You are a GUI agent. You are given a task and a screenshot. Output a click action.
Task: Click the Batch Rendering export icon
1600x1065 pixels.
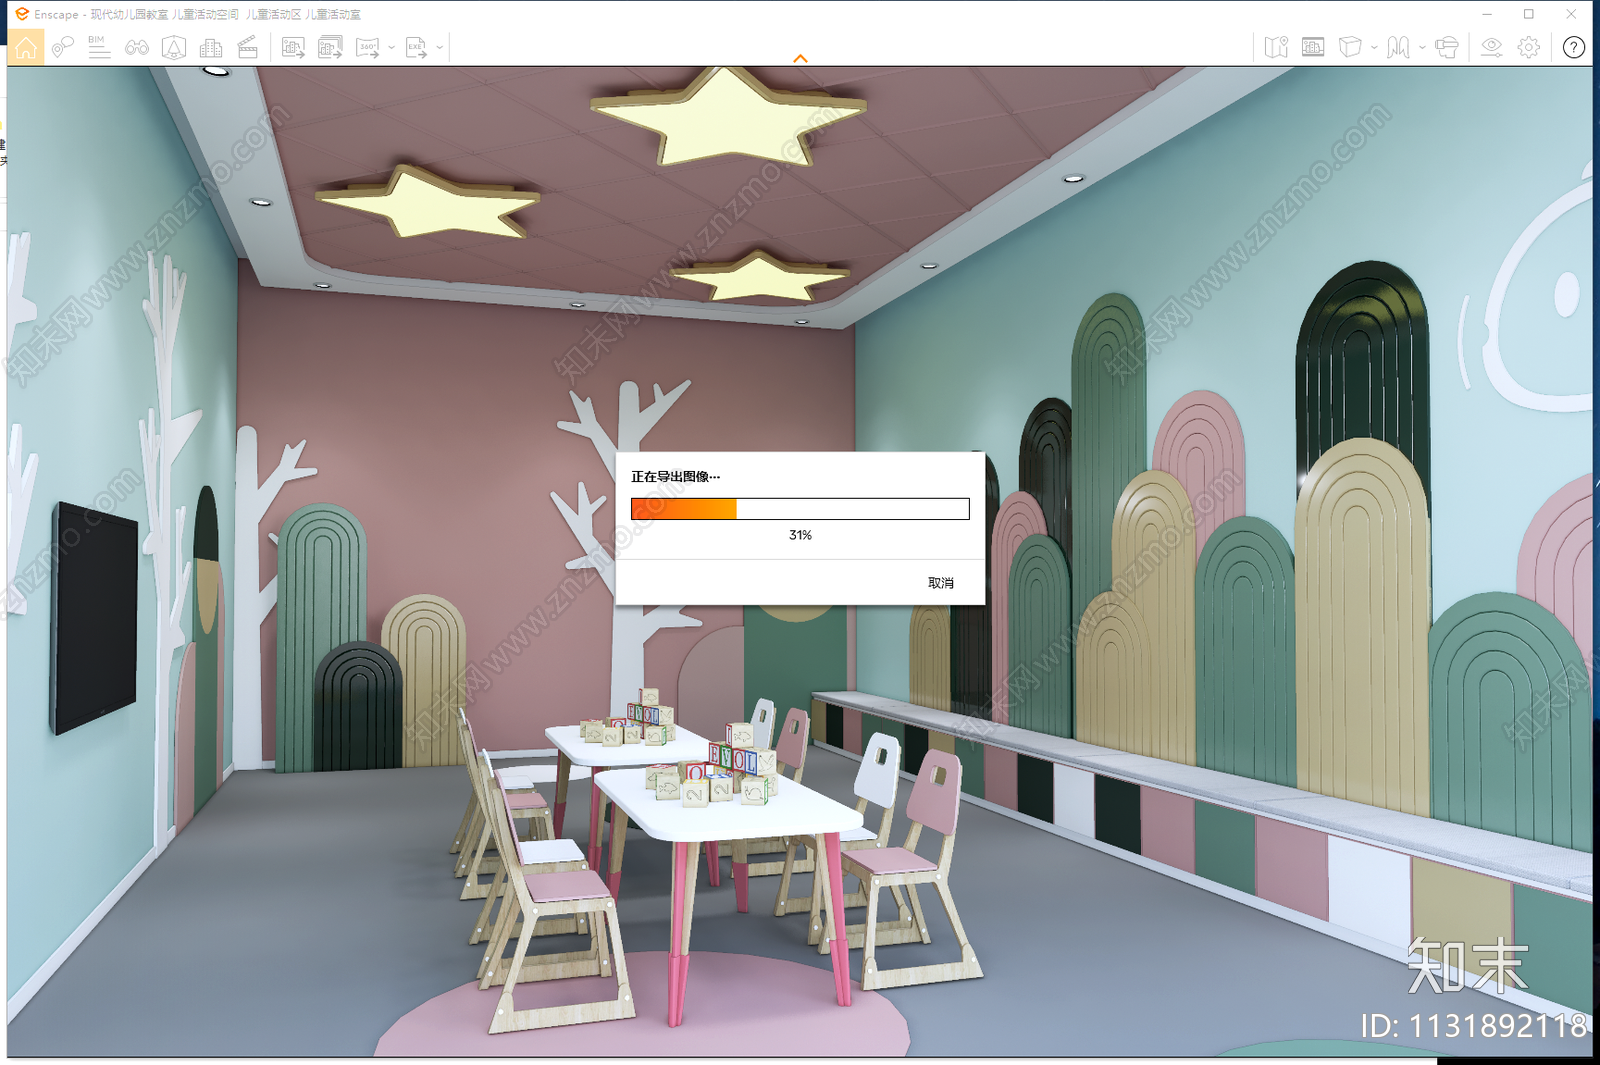pos(330,47)
